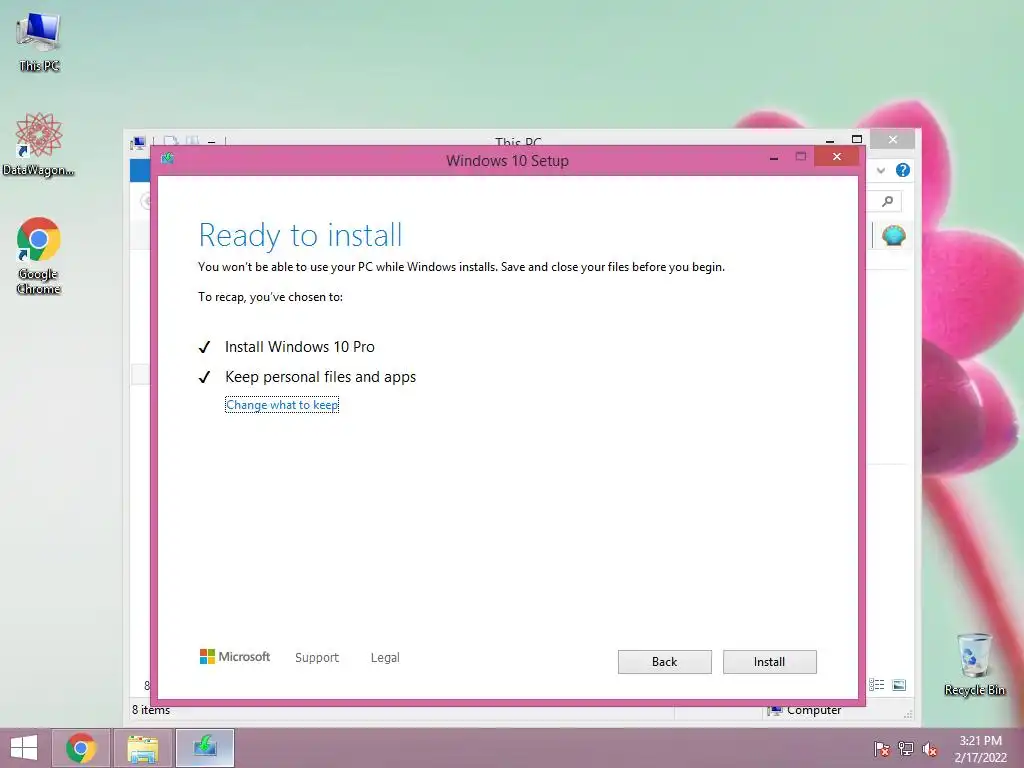Expand the ribbon chevron in This PC window
Screen dimensions: 1024x768
[x=881, y=170]
